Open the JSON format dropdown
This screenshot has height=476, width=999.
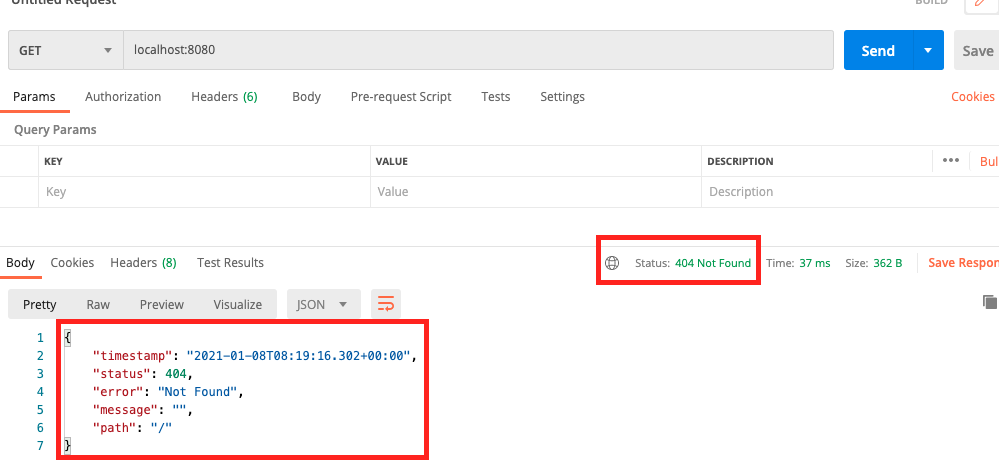point(324,305)
